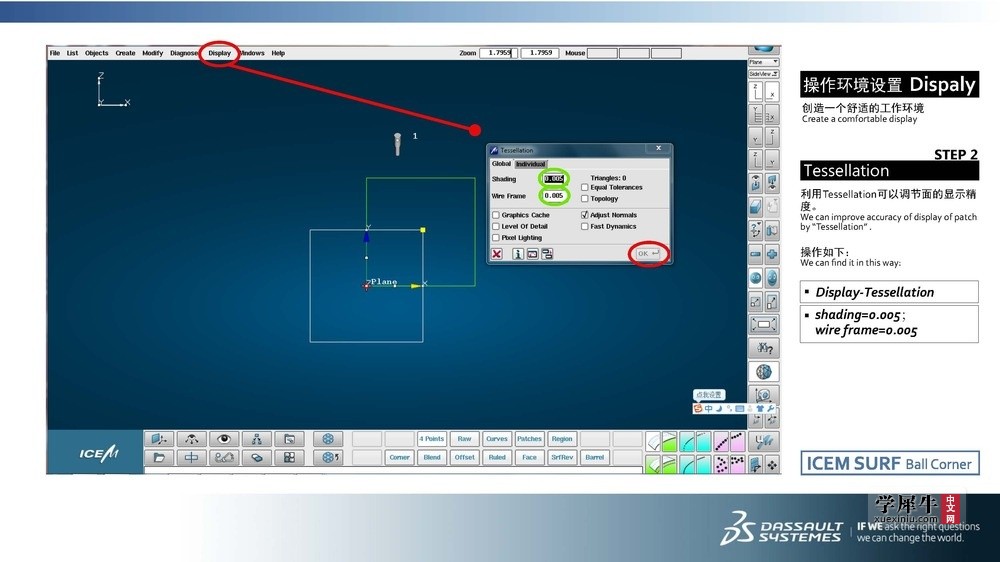Click the 点我设置 tooltip button
This screenshot has height=562, width=1000.
coord(709,395)
